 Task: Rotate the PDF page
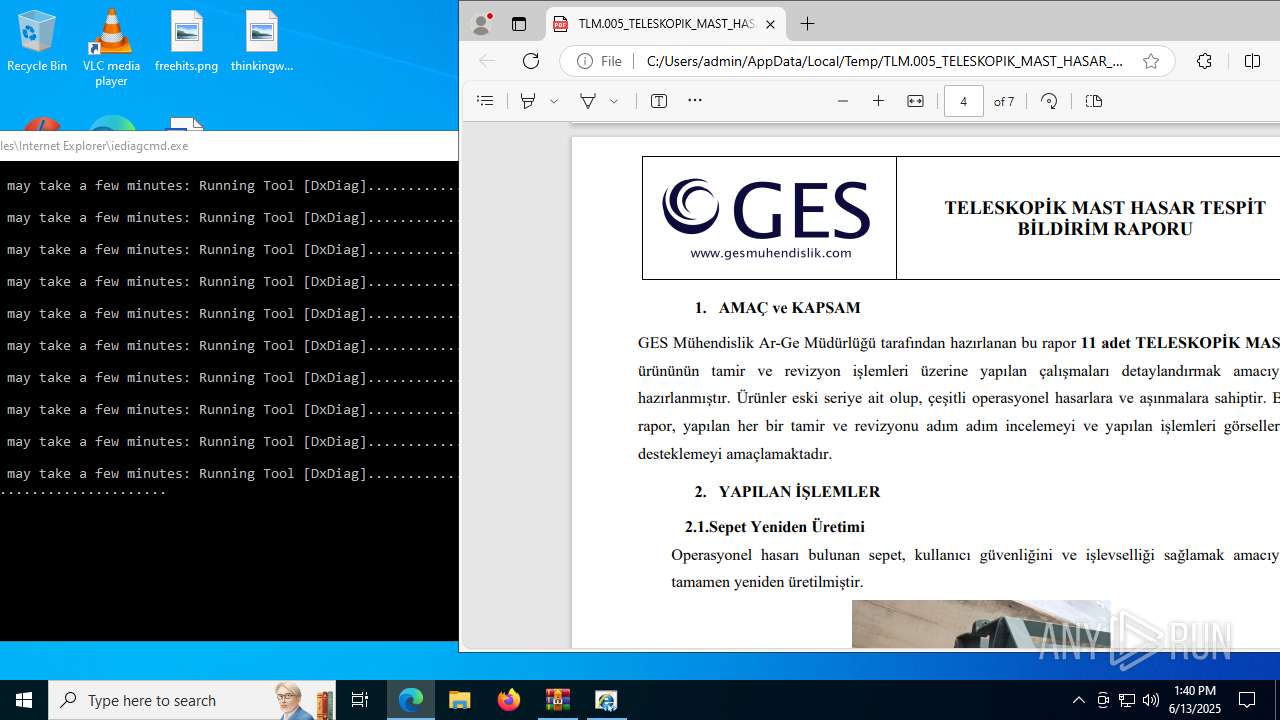tap(1049, 101)
